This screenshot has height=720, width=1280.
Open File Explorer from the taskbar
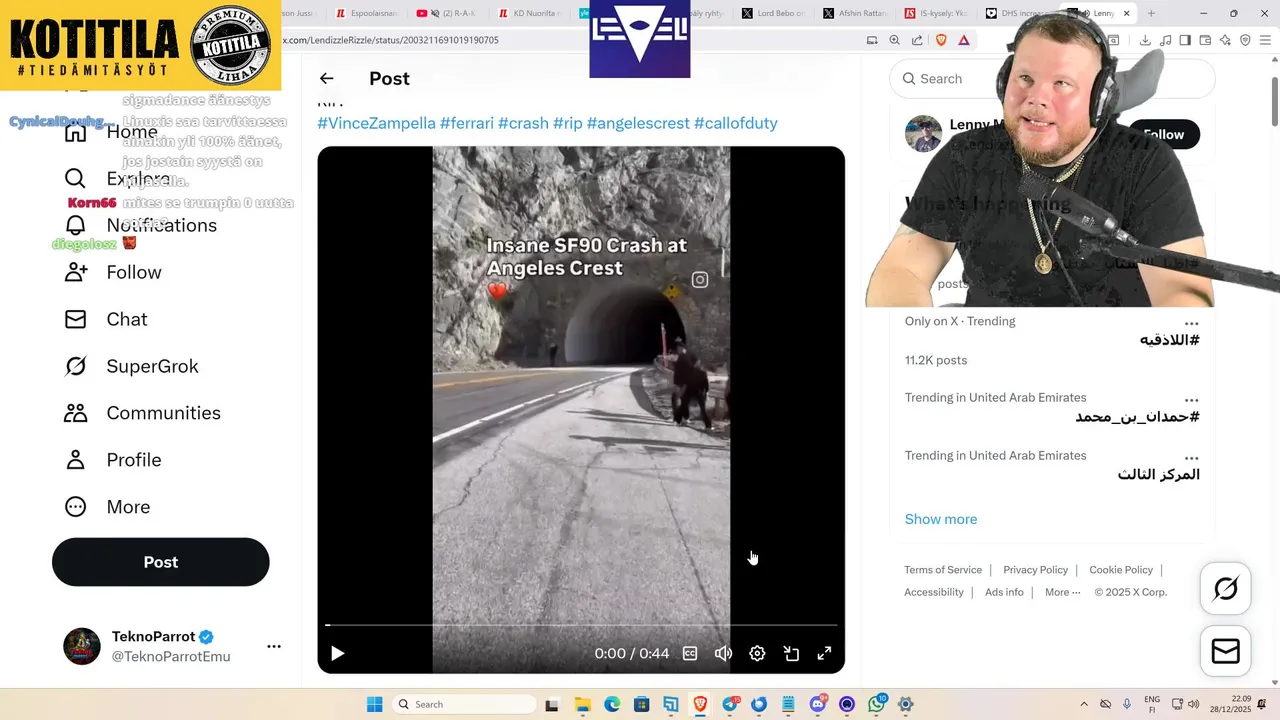[582, 704]
